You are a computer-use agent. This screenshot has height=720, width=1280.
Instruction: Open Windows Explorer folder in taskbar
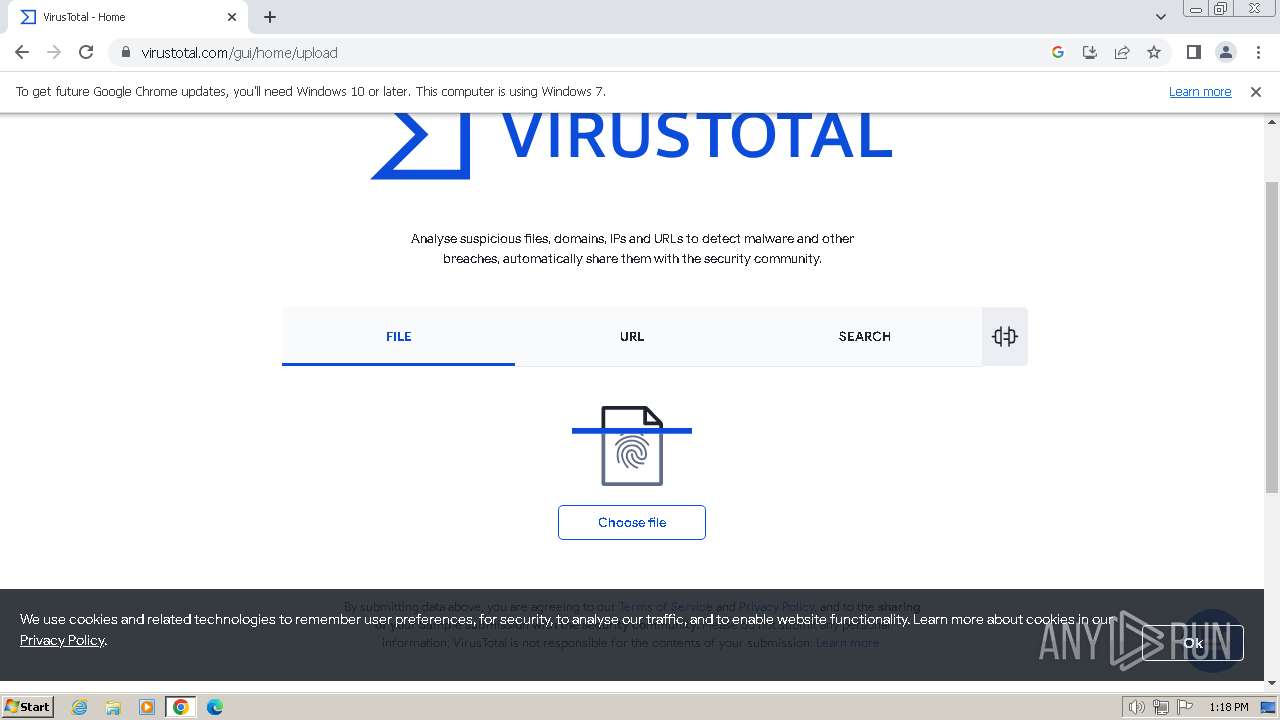(x=113, y=707)
